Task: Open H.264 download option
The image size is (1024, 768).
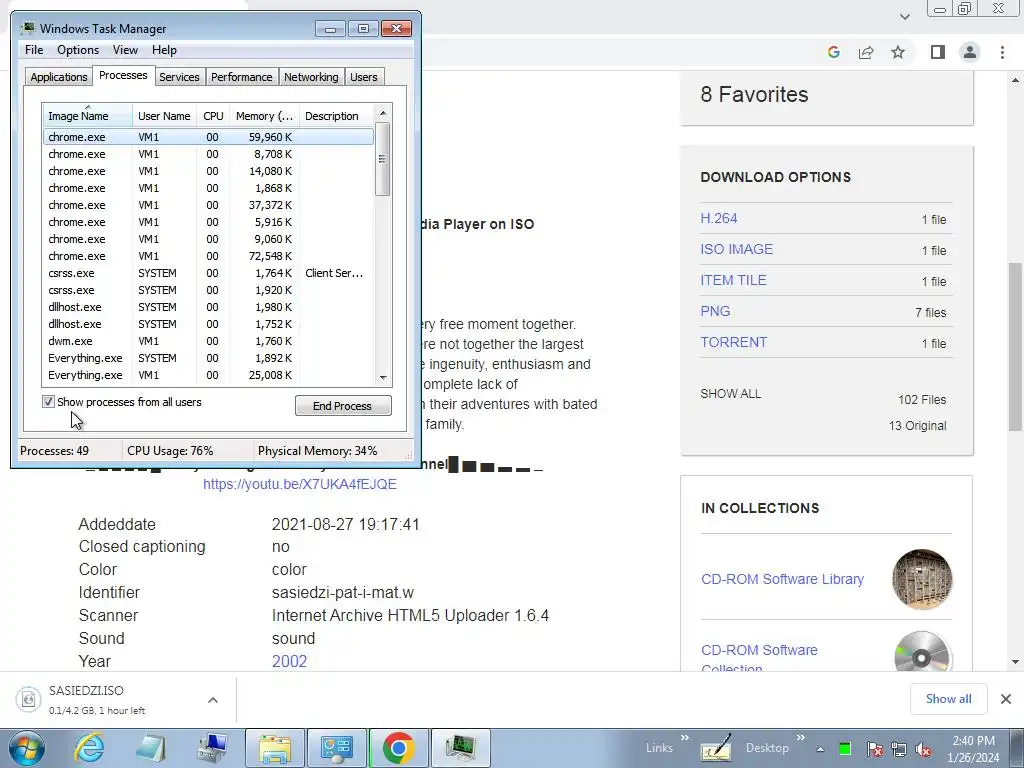Action: [x=718, y=218]
